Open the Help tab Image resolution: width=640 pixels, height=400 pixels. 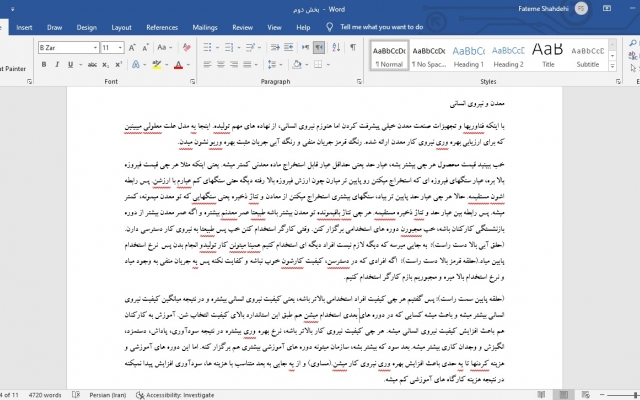coord(303,27)
